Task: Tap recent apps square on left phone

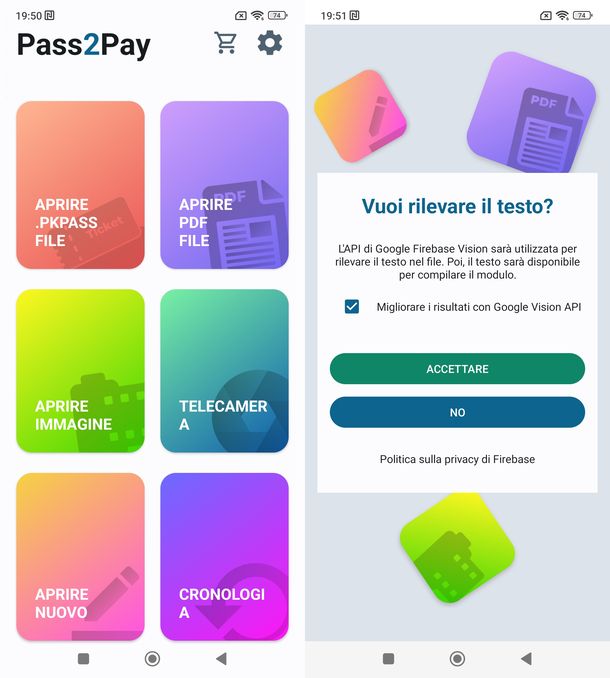Action: 83,659
